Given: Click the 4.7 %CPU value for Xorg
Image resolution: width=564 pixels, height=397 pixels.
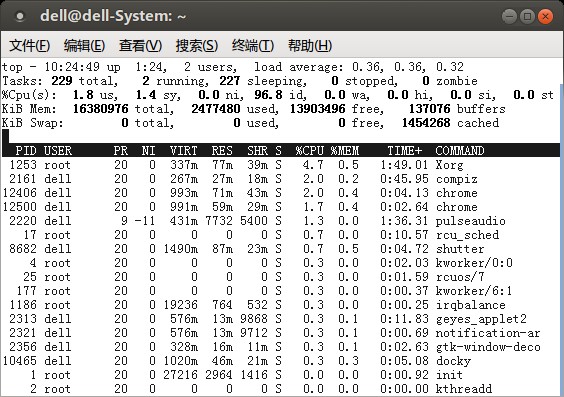Looking at the screenshot, I should (313, 165).
